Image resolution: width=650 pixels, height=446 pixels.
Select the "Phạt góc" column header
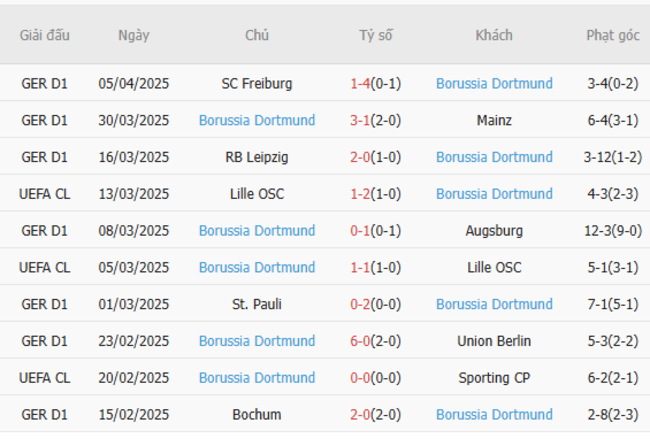point(613,35)
